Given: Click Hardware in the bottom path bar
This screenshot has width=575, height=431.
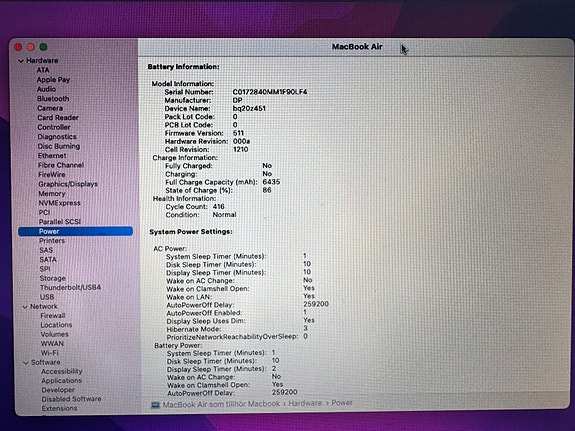Looking at the screenshot, I should click(x=305, y=403).
